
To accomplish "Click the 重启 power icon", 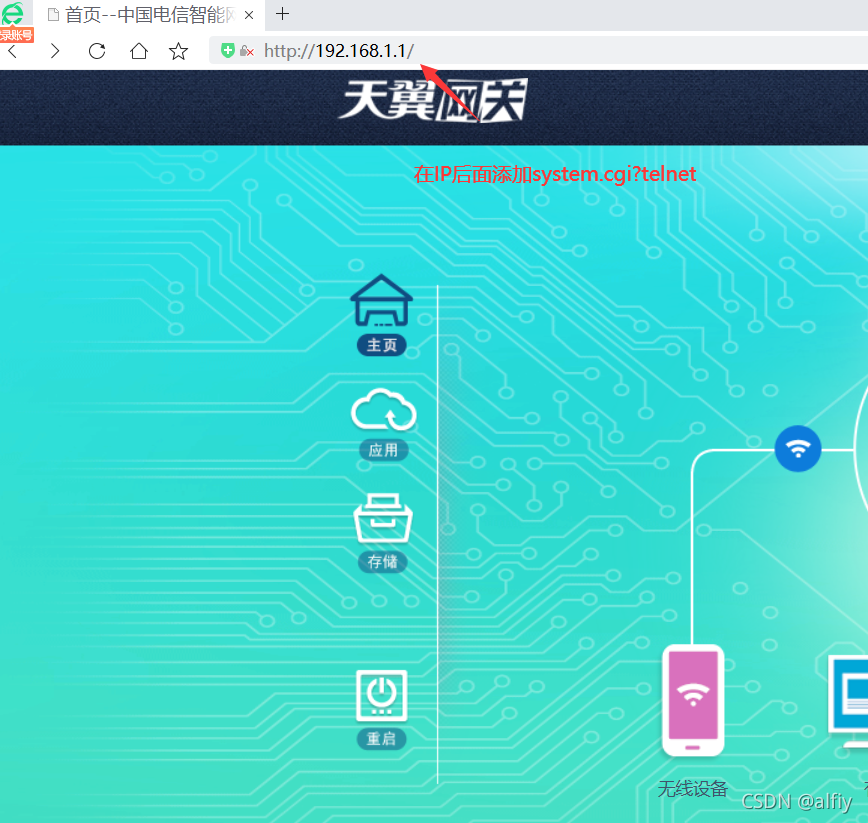I will click(x=381, y=696).
